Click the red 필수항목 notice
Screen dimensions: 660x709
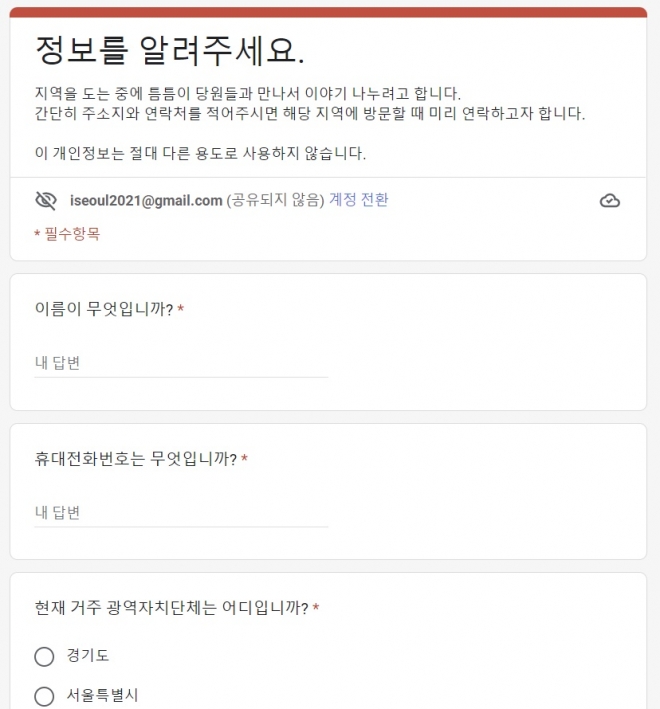(67, 234)
